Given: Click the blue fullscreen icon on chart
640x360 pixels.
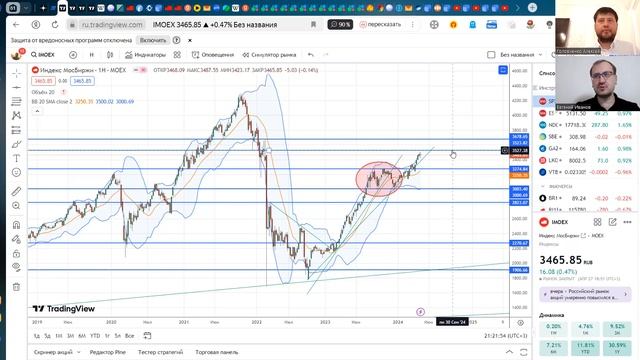Looking at the screenshot, I should (x=503, y=70).
